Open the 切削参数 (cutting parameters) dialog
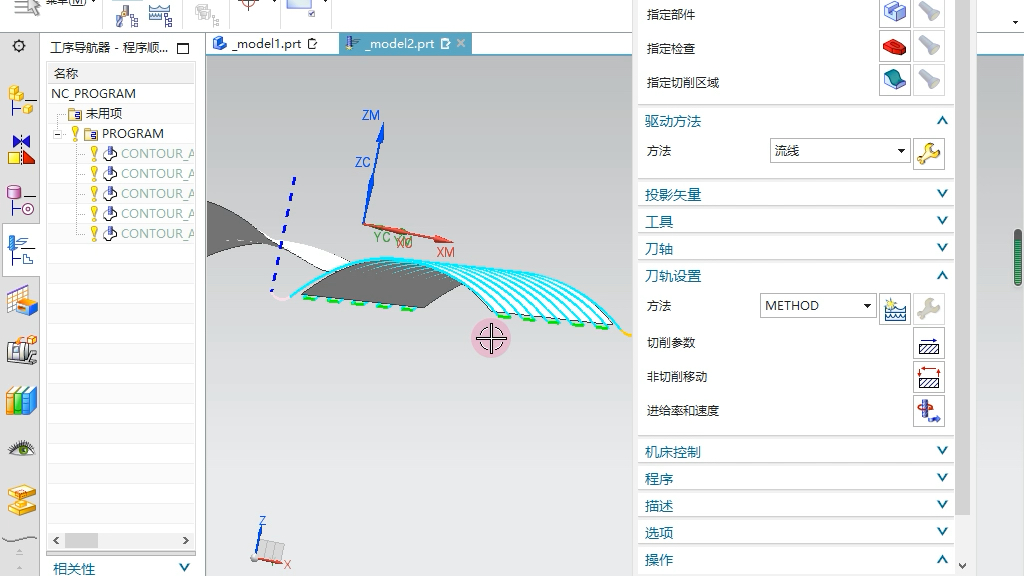 coord(929,343)
